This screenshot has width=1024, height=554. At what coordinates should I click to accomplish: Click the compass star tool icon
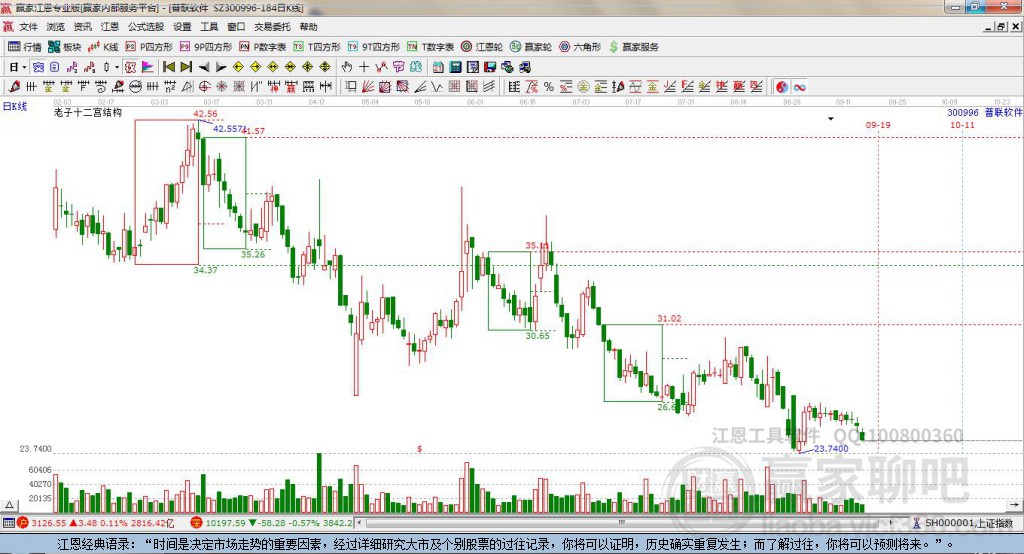[x=221, y=86]
